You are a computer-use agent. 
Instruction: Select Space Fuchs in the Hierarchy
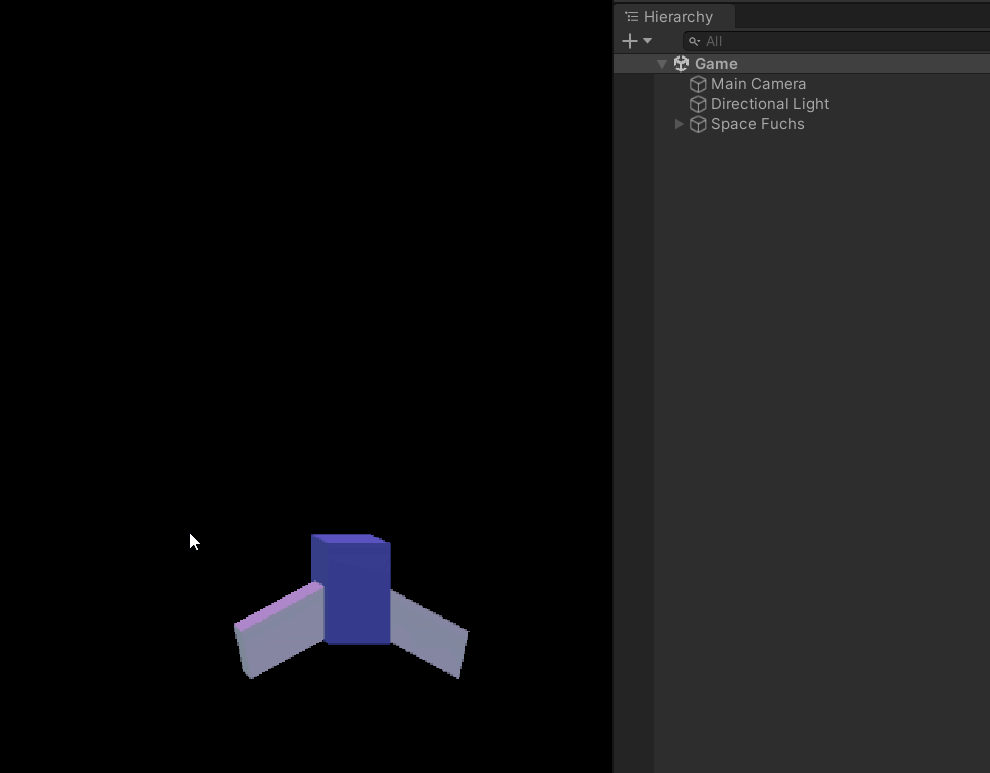(757, 124)
